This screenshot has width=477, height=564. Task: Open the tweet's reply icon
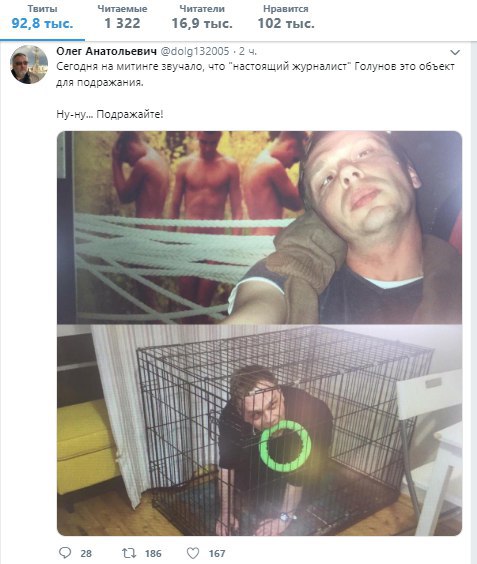[65, 552]
